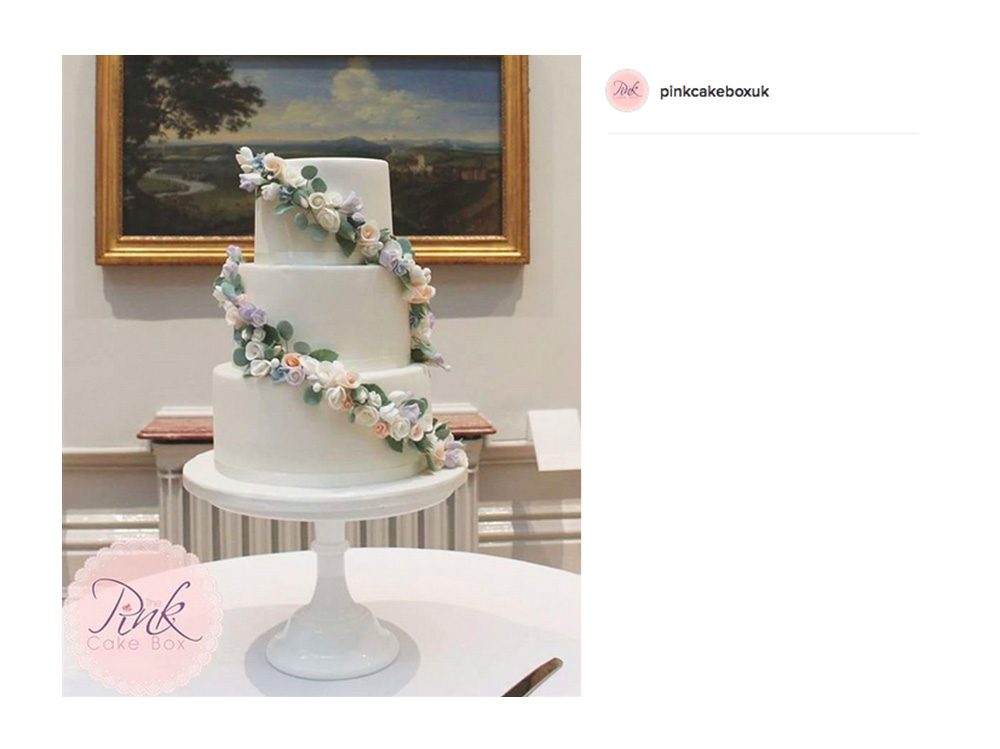Click the cake stand's round plate edge
The width and height of the screenshot is (1000, 749).
(325, 489)
